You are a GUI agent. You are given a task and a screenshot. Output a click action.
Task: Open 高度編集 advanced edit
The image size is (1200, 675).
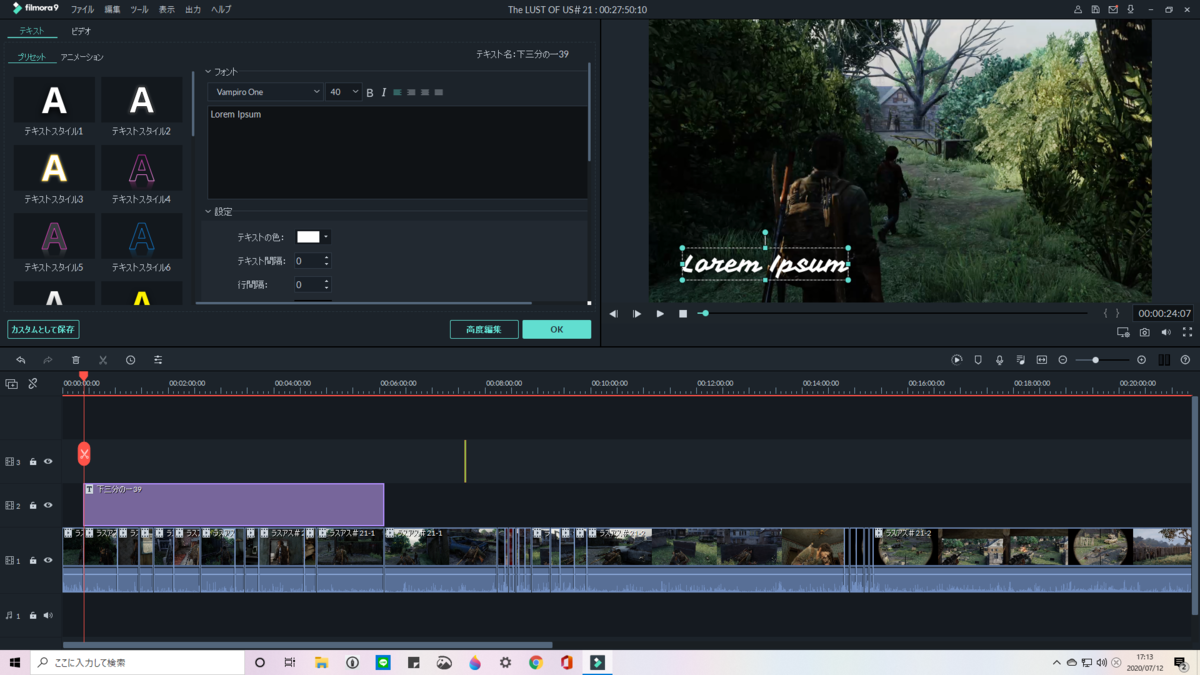point(484,329)
